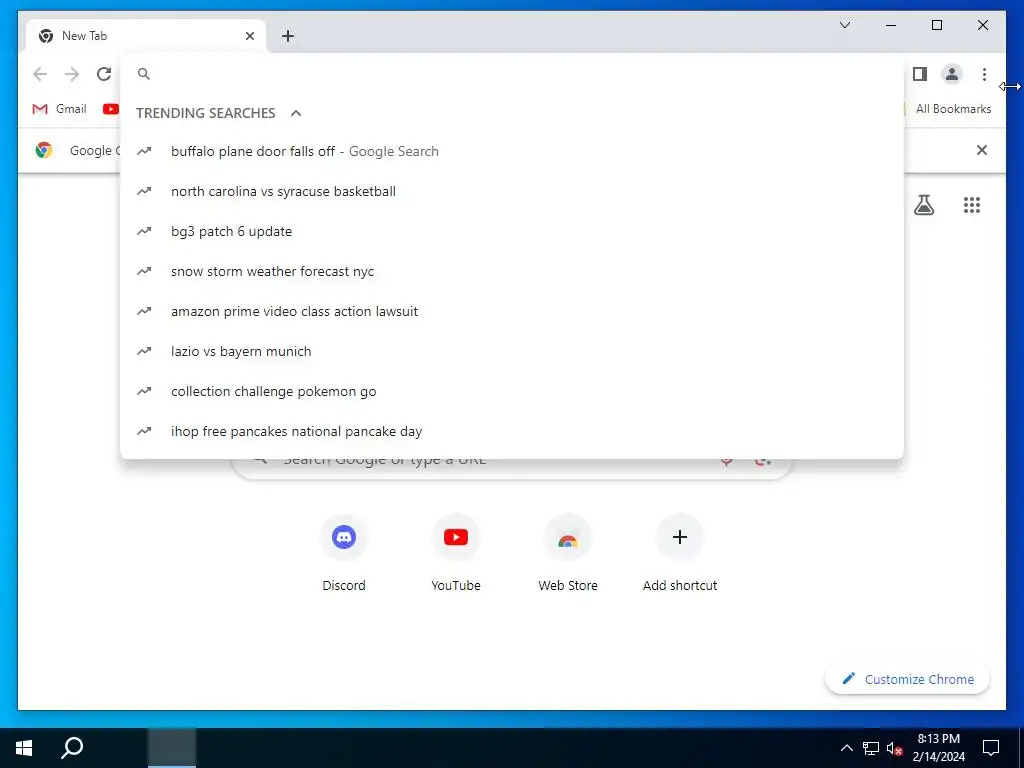Click the active Chrome taskbar button
This screenshot has height=768, width=1024.
click(x=172, y=748)
